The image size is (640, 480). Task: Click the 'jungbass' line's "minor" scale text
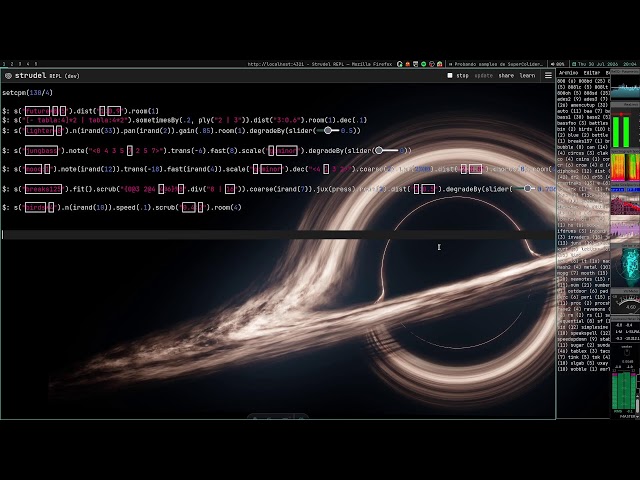pyautogui.click(x=287, y=151)
